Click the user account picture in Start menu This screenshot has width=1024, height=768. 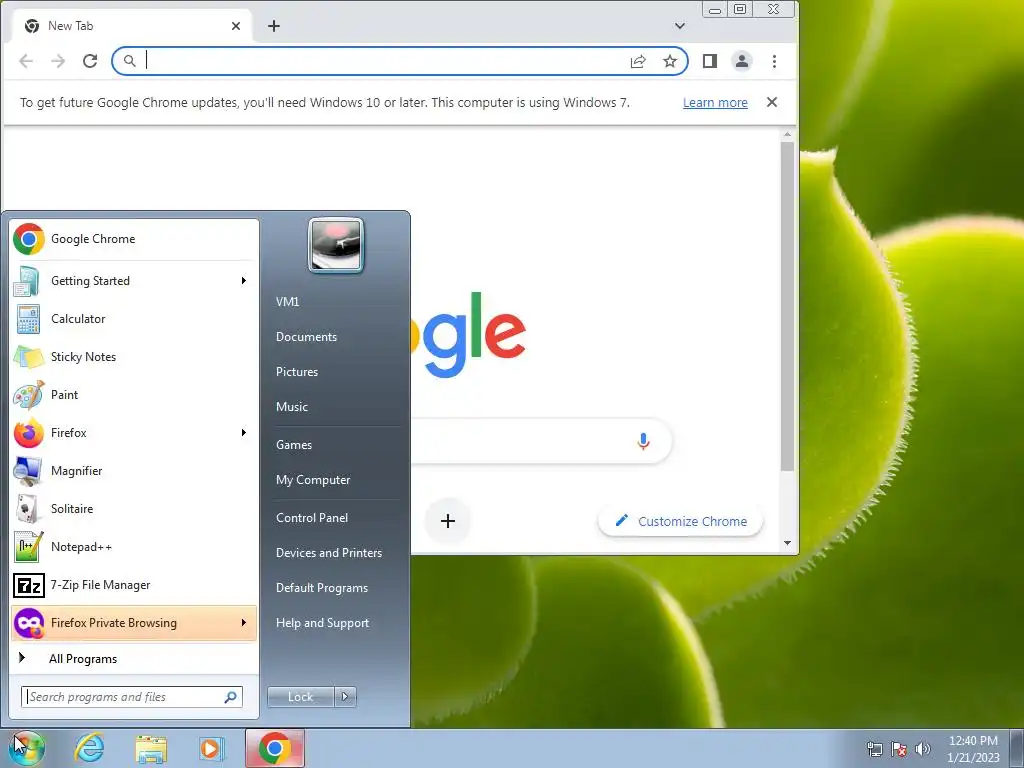[x=336, y=245]
